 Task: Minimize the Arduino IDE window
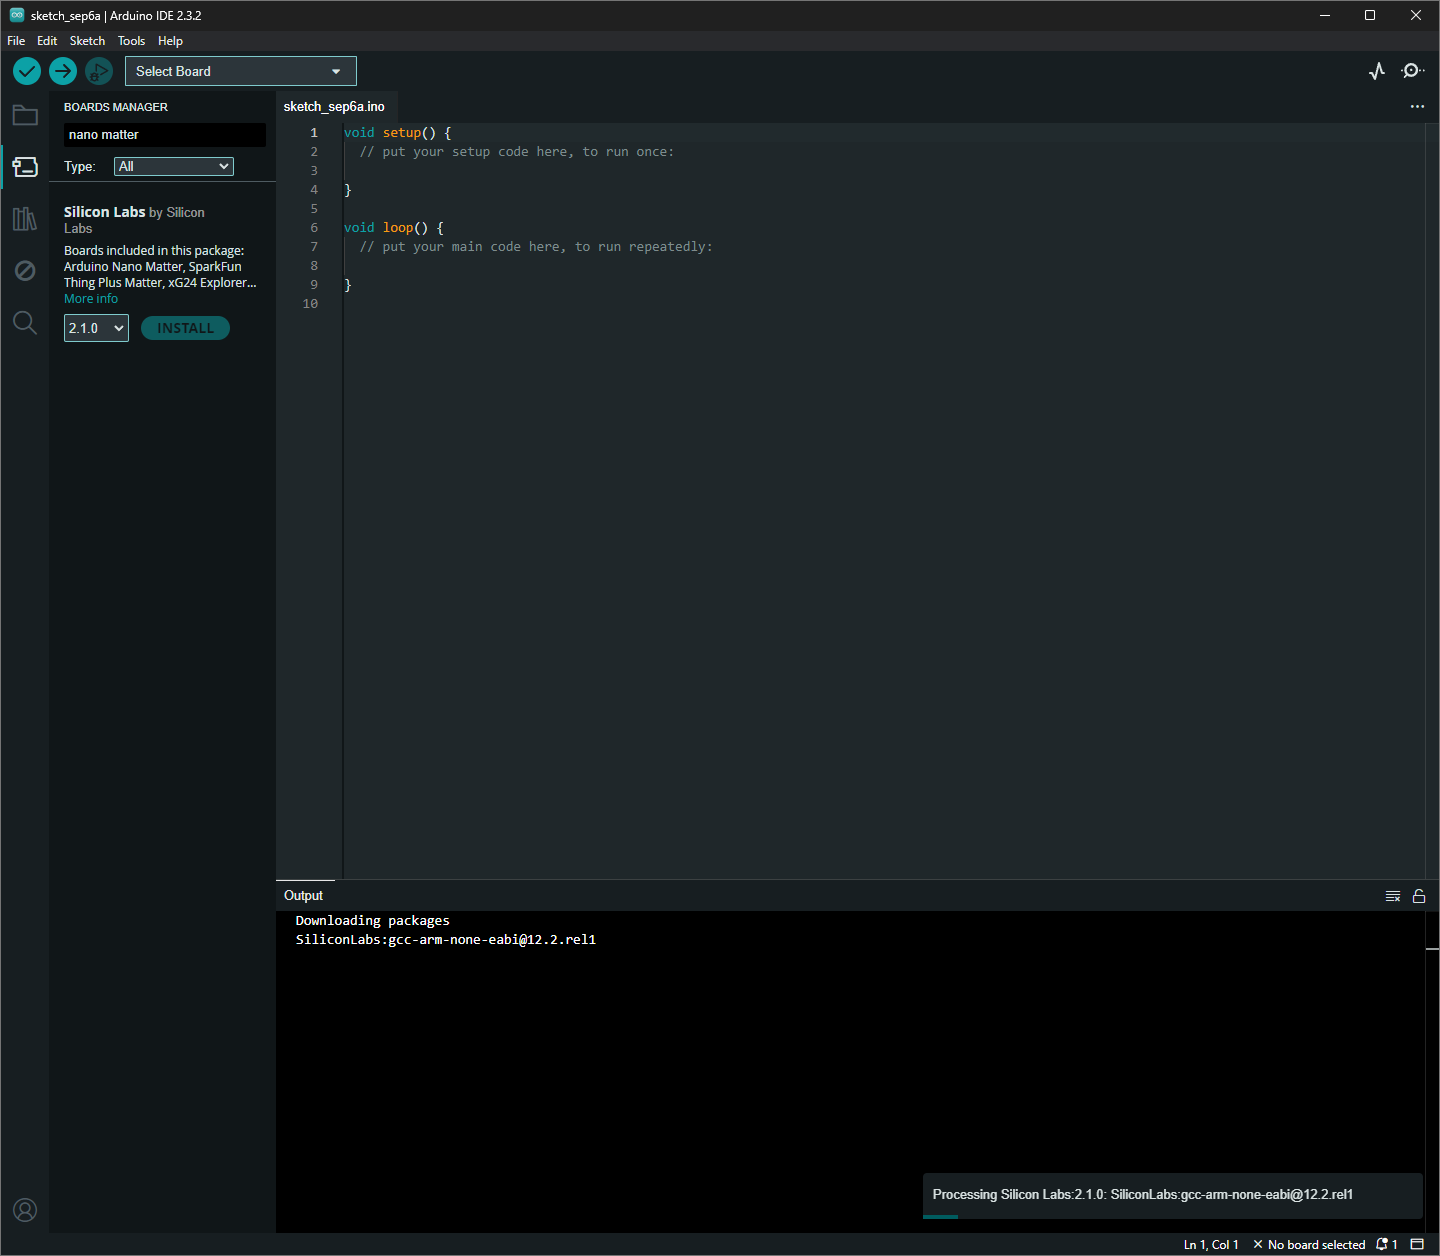click(1325, 15)
